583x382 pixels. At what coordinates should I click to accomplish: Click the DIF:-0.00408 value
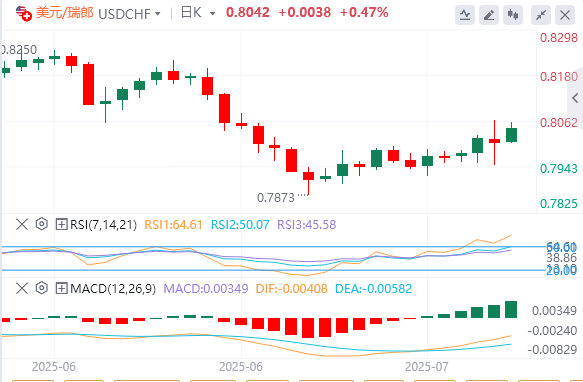point(292,289)
